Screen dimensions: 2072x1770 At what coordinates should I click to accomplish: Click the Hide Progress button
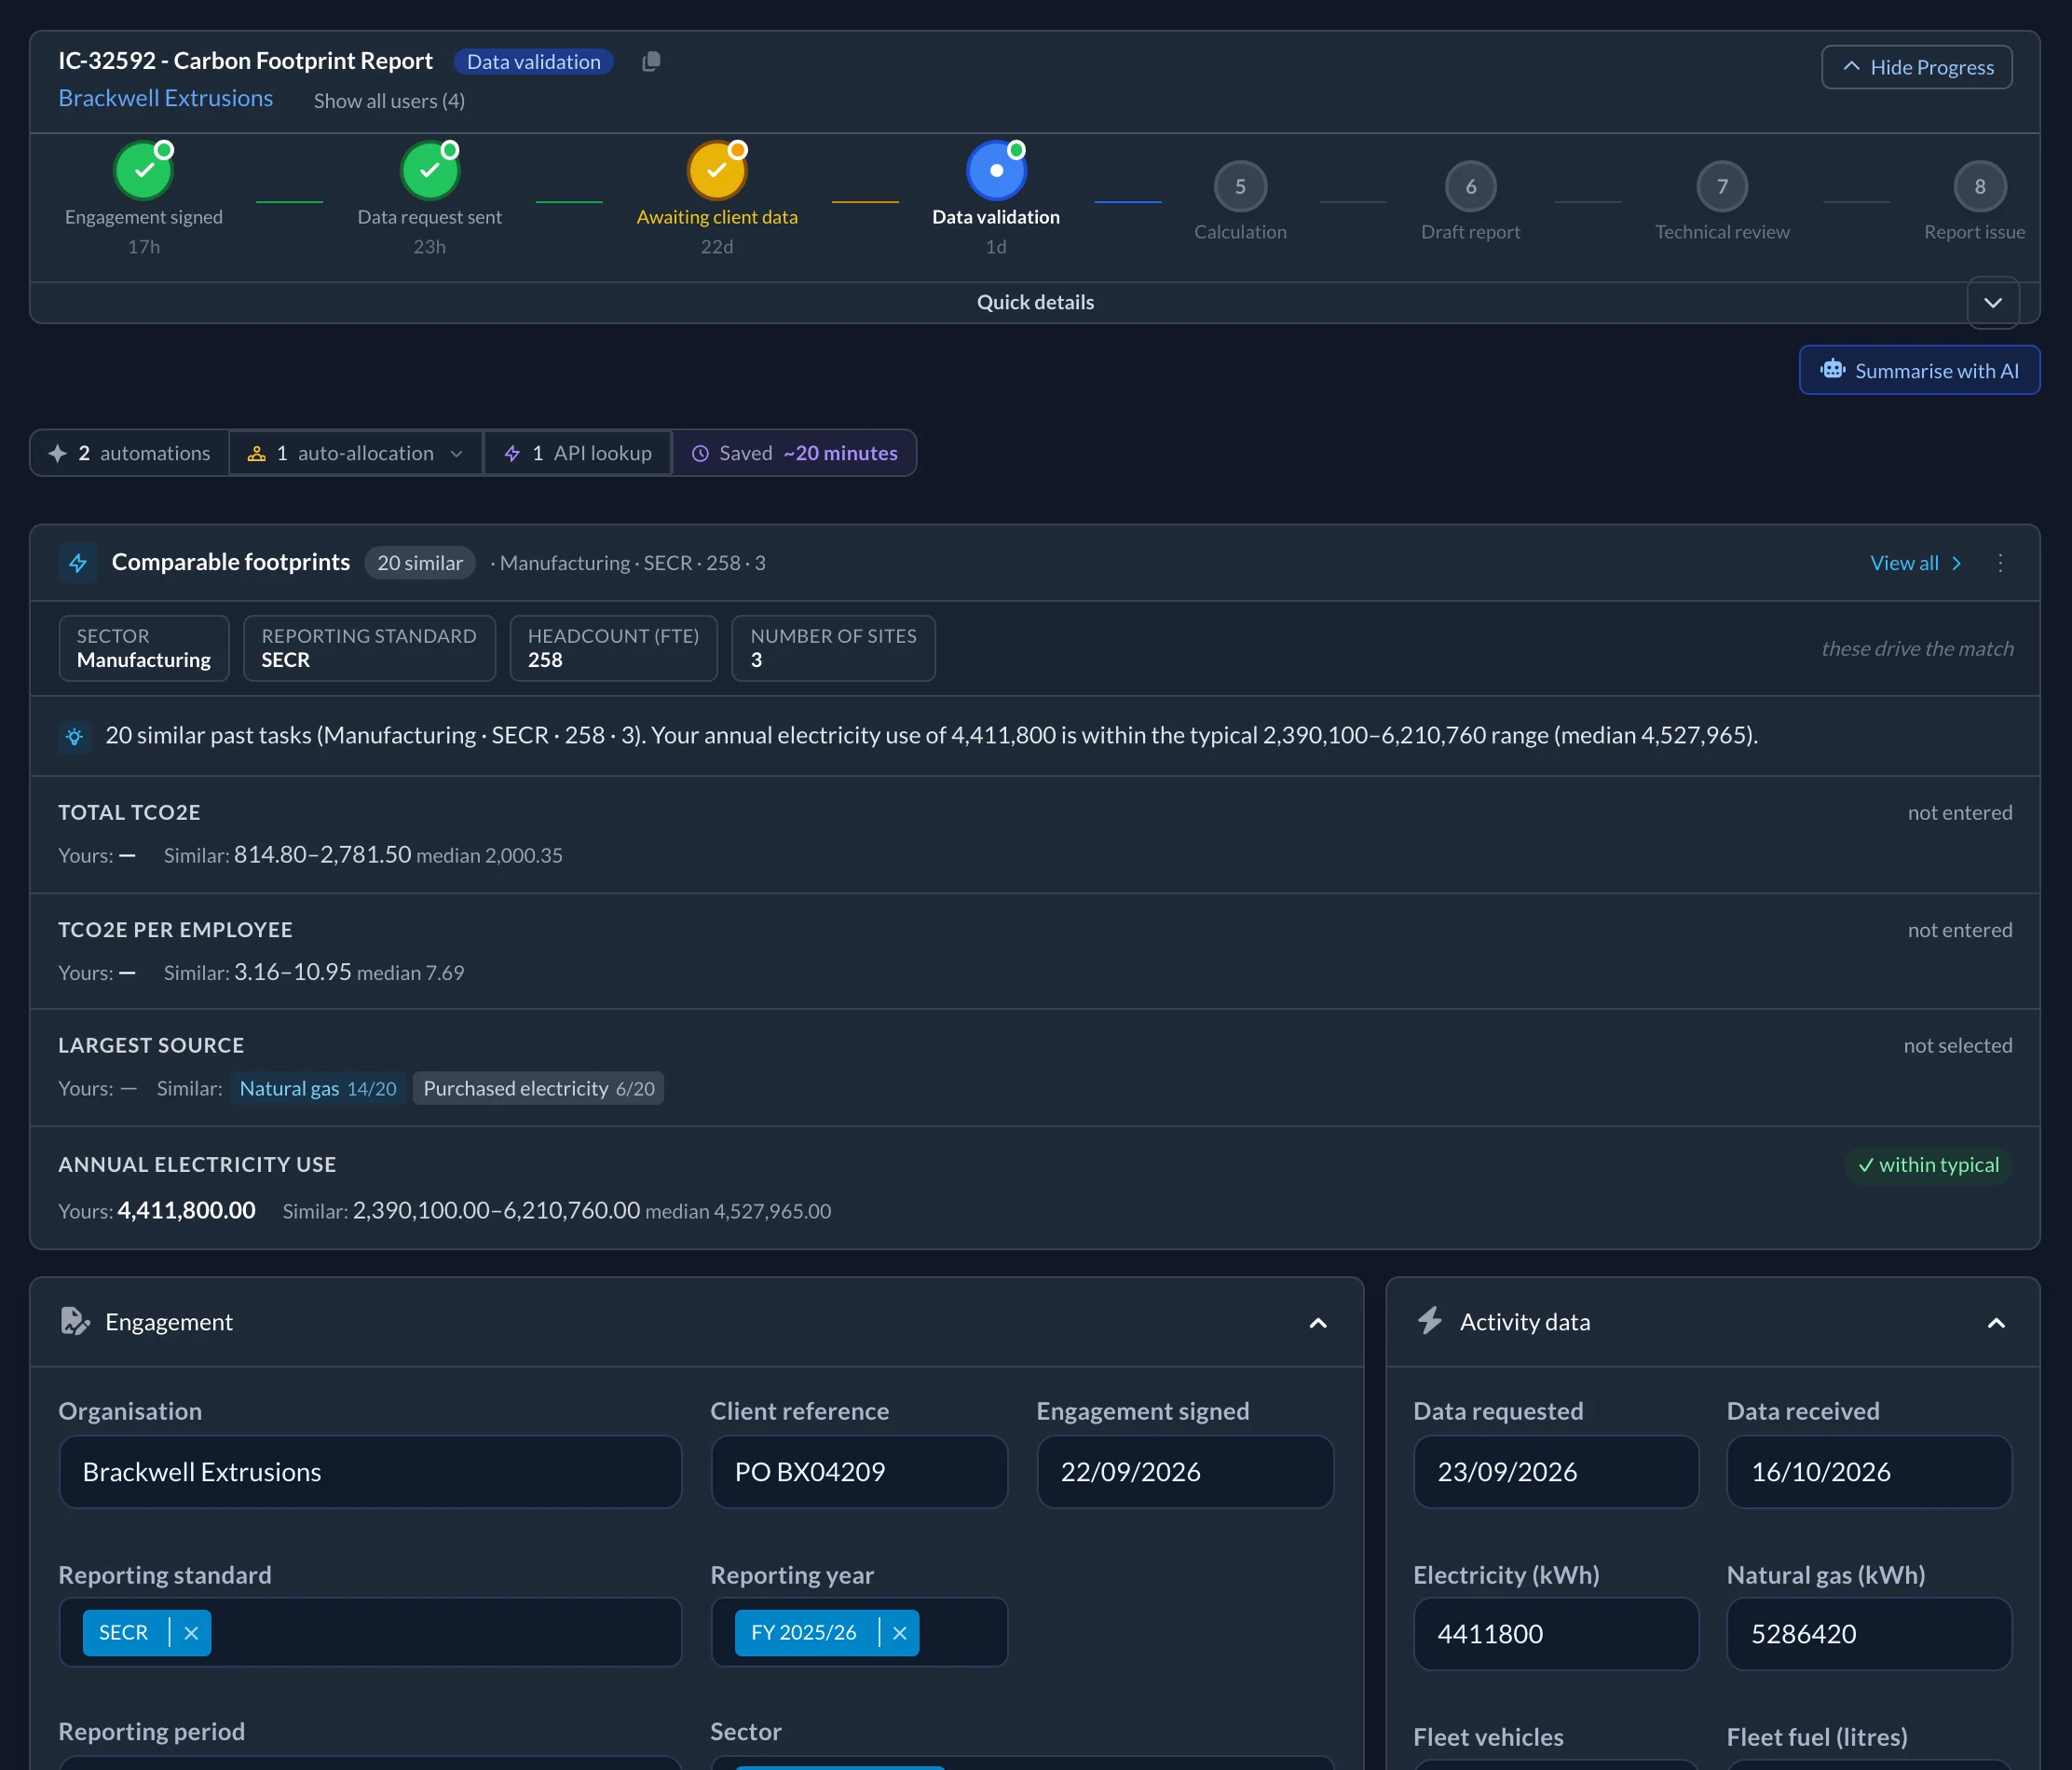1917,67
